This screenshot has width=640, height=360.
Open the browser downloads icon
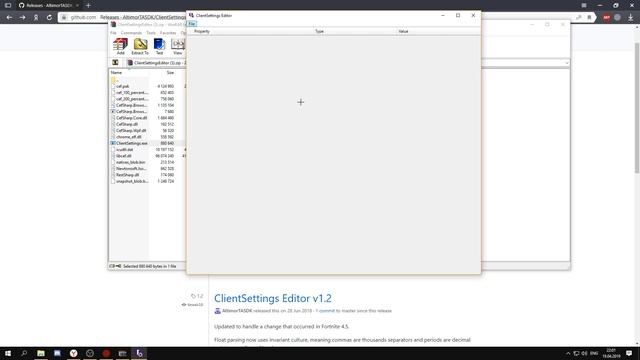pyautogui.click(x=631, y=18)
